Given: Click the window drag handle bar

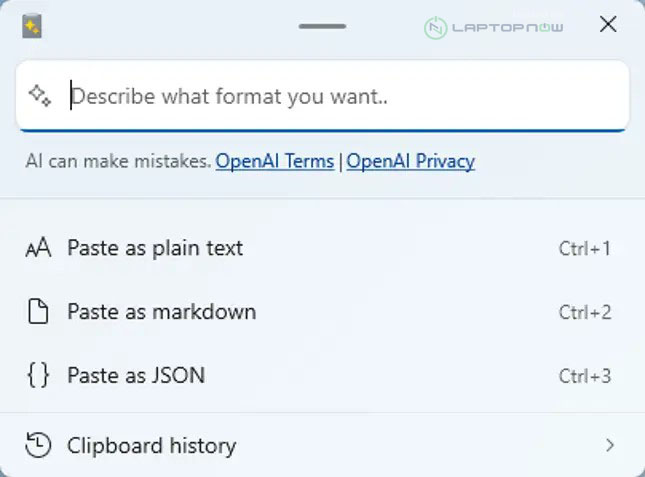Looking at the screenshot, I should point(322,26).
